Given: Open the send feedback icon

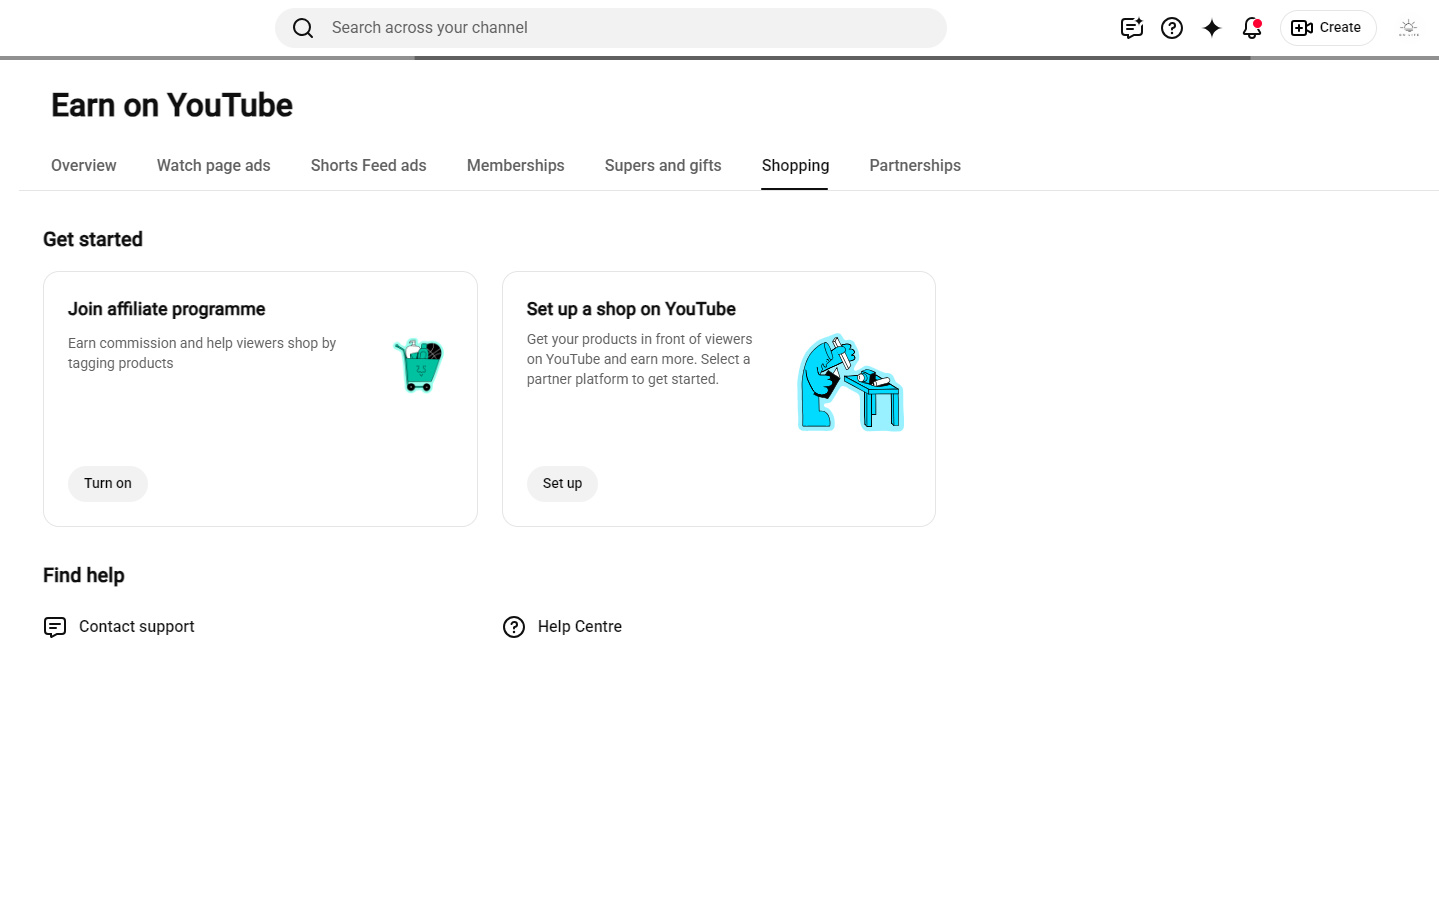Looking at the screenshot, I should 1132,28.
